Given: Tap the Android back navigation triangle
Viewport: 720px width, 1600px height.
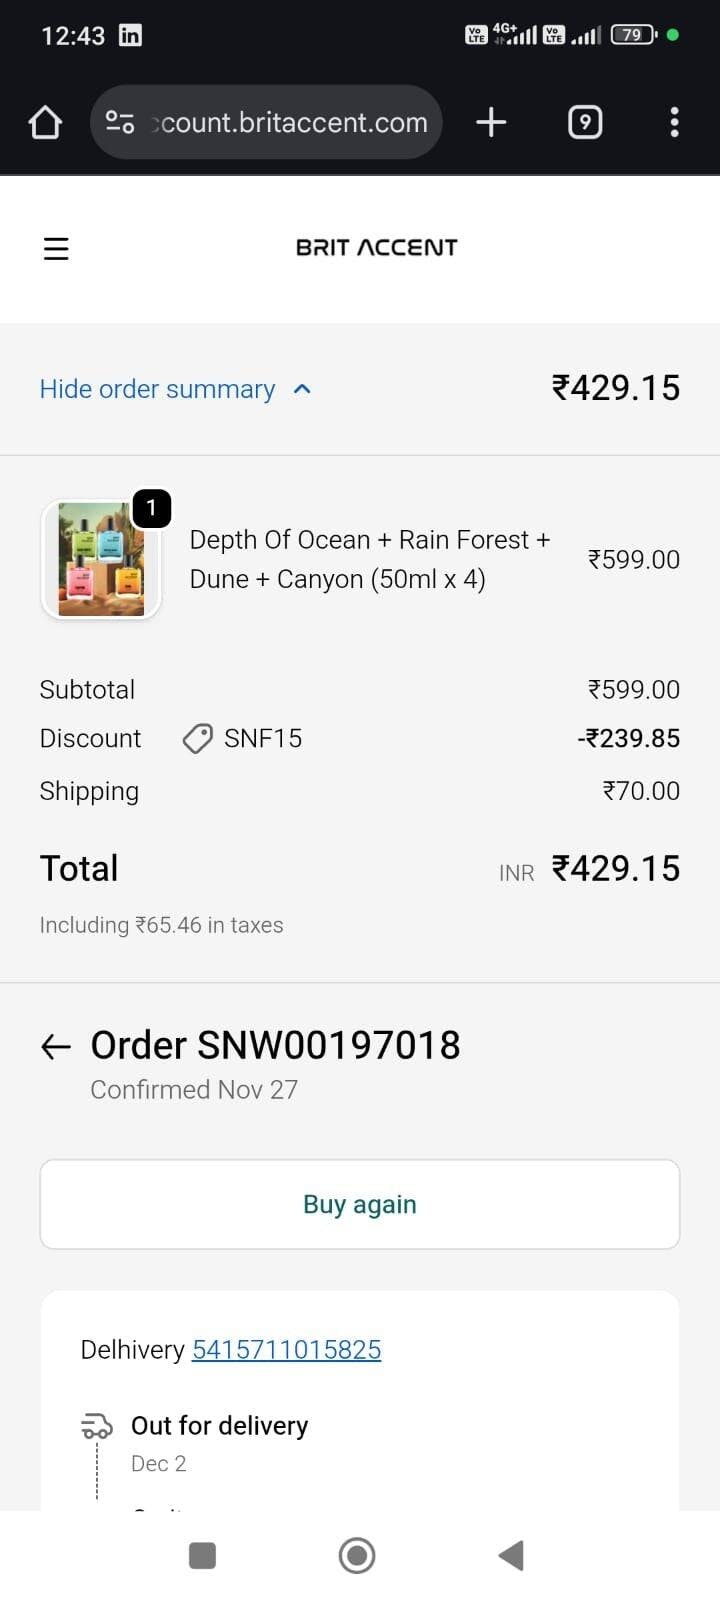Looking at the screenshot, I should (x=511, y=1555).
